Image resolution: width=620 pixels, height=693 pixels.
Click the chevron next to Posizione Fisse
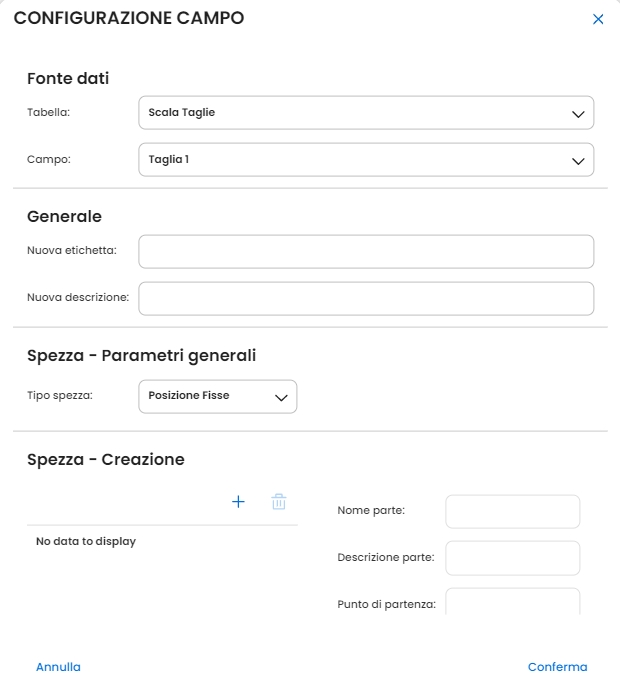click(x=281, y=397)
